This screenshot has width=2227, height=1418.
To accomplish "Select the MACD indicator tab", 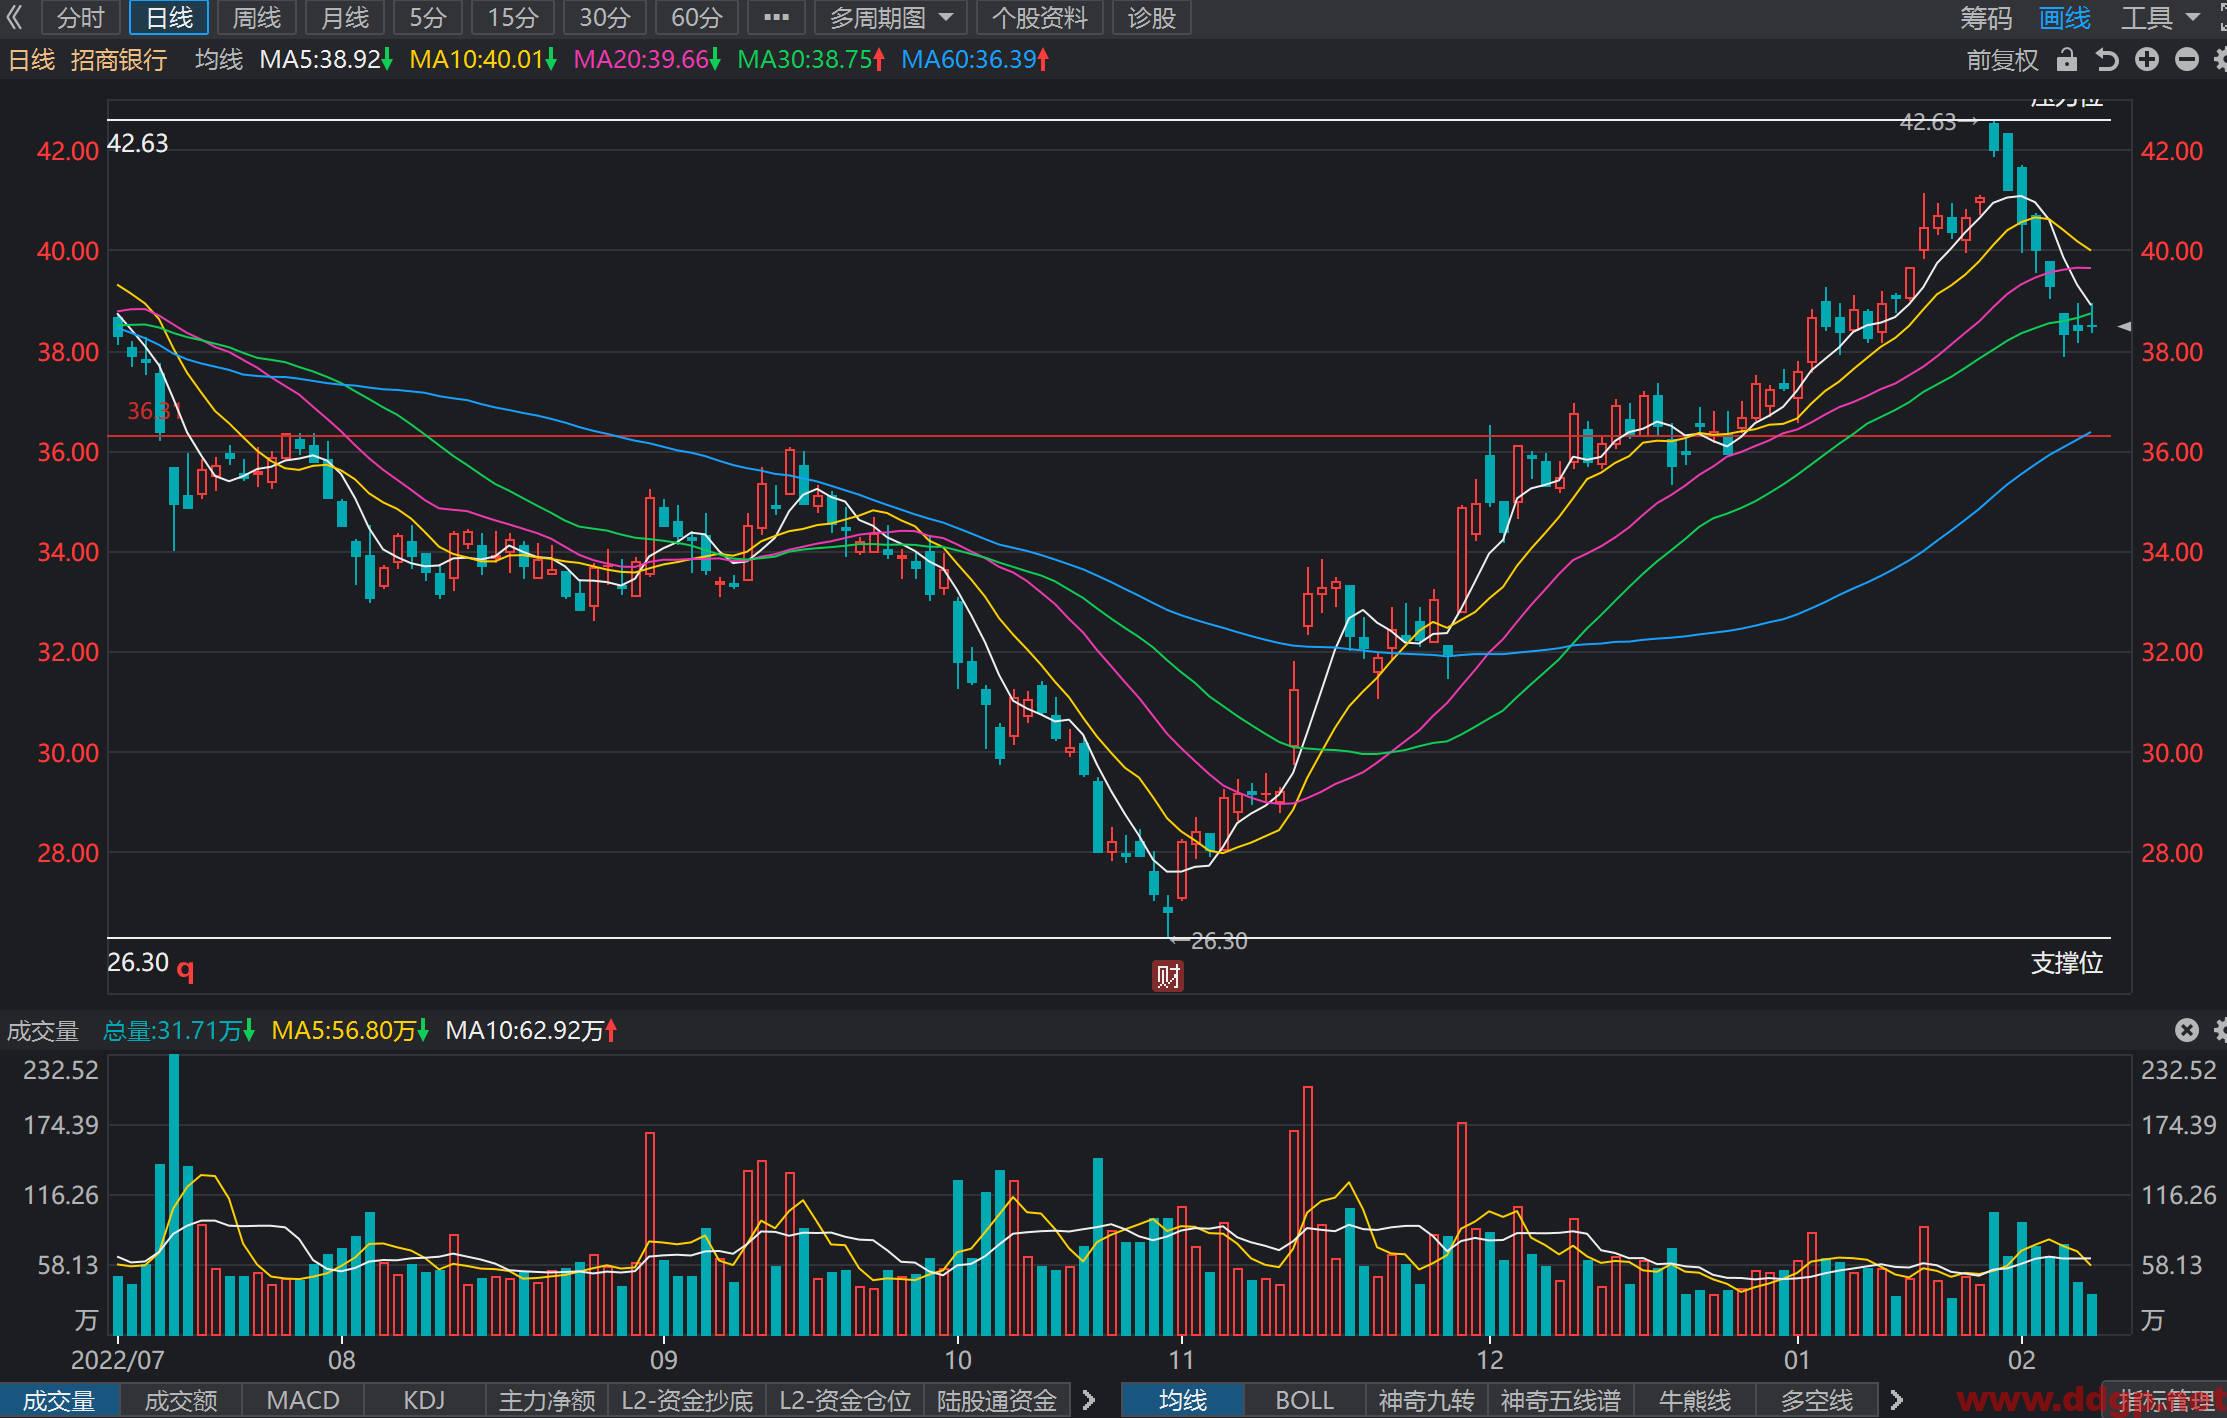I will click(303, 1400).
